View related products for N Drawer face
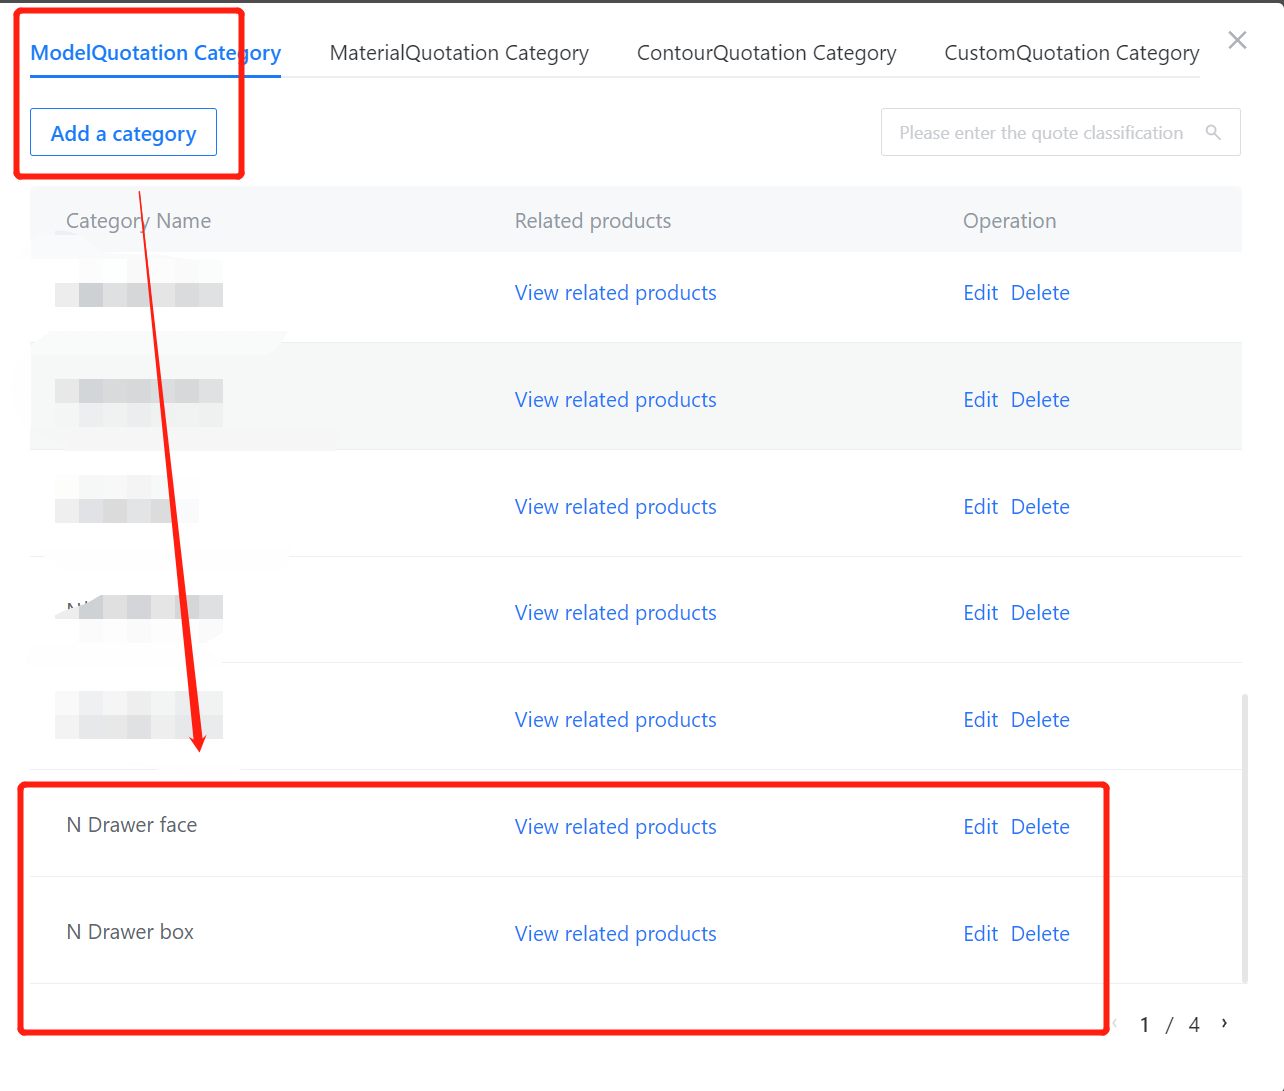Image resolution: width=1284 pixels, height=1091 pixels. tap(615, 827)
